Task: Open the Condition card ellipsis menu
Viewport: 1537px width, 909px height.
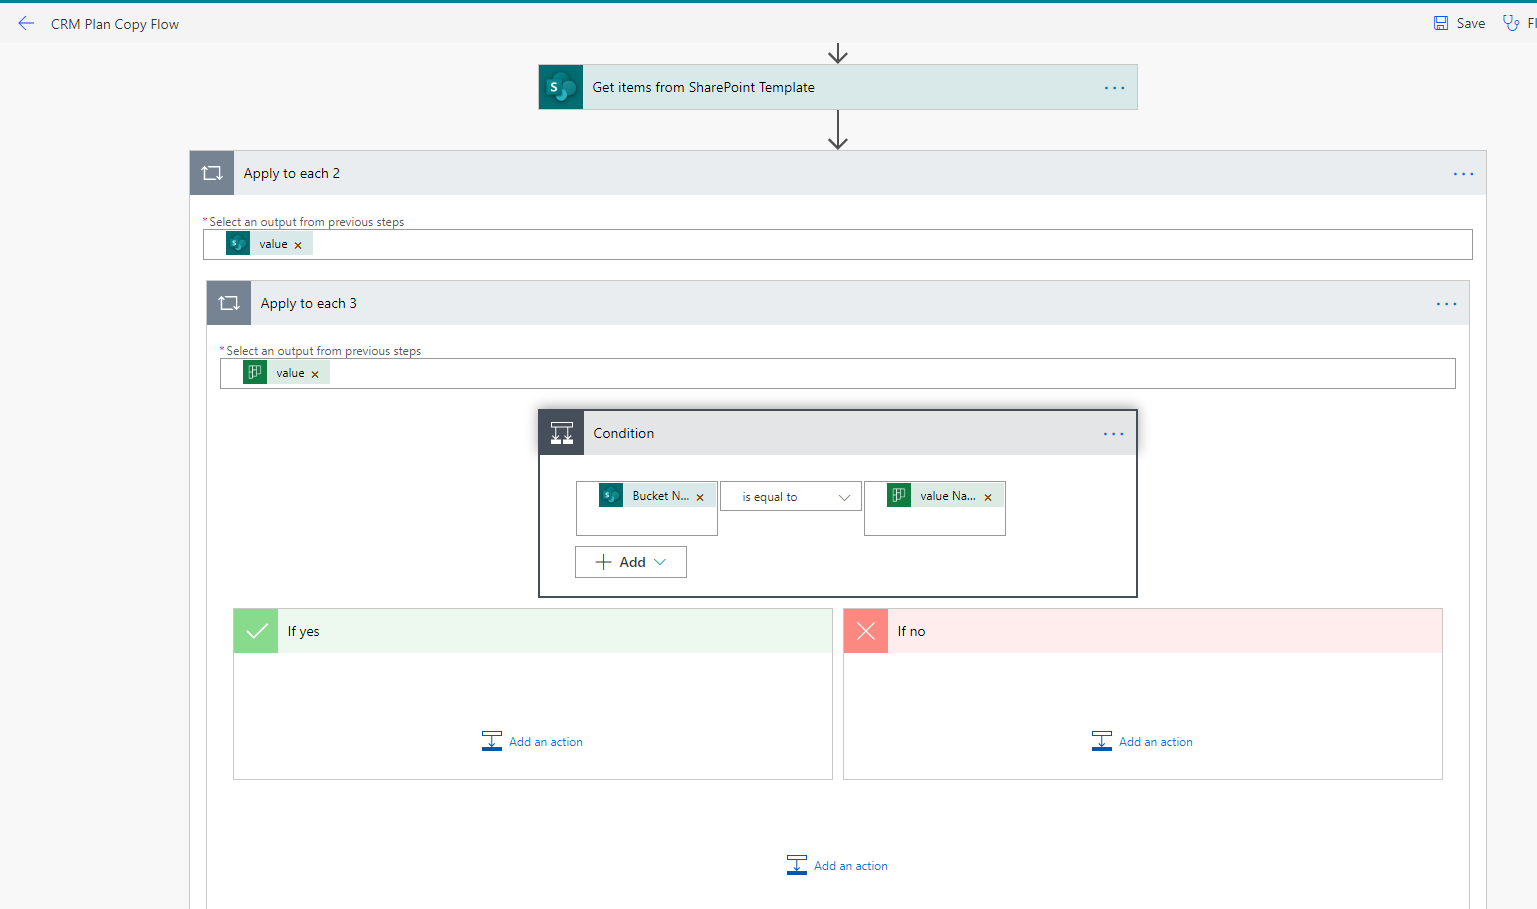Action: (x=1113, y=434)
